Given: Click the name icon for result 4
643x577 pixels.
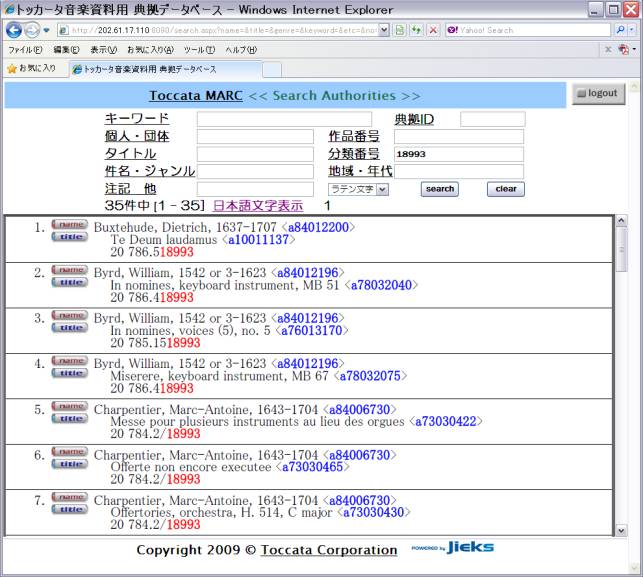Looking at the screenshot, I should [x=69, y=361].
